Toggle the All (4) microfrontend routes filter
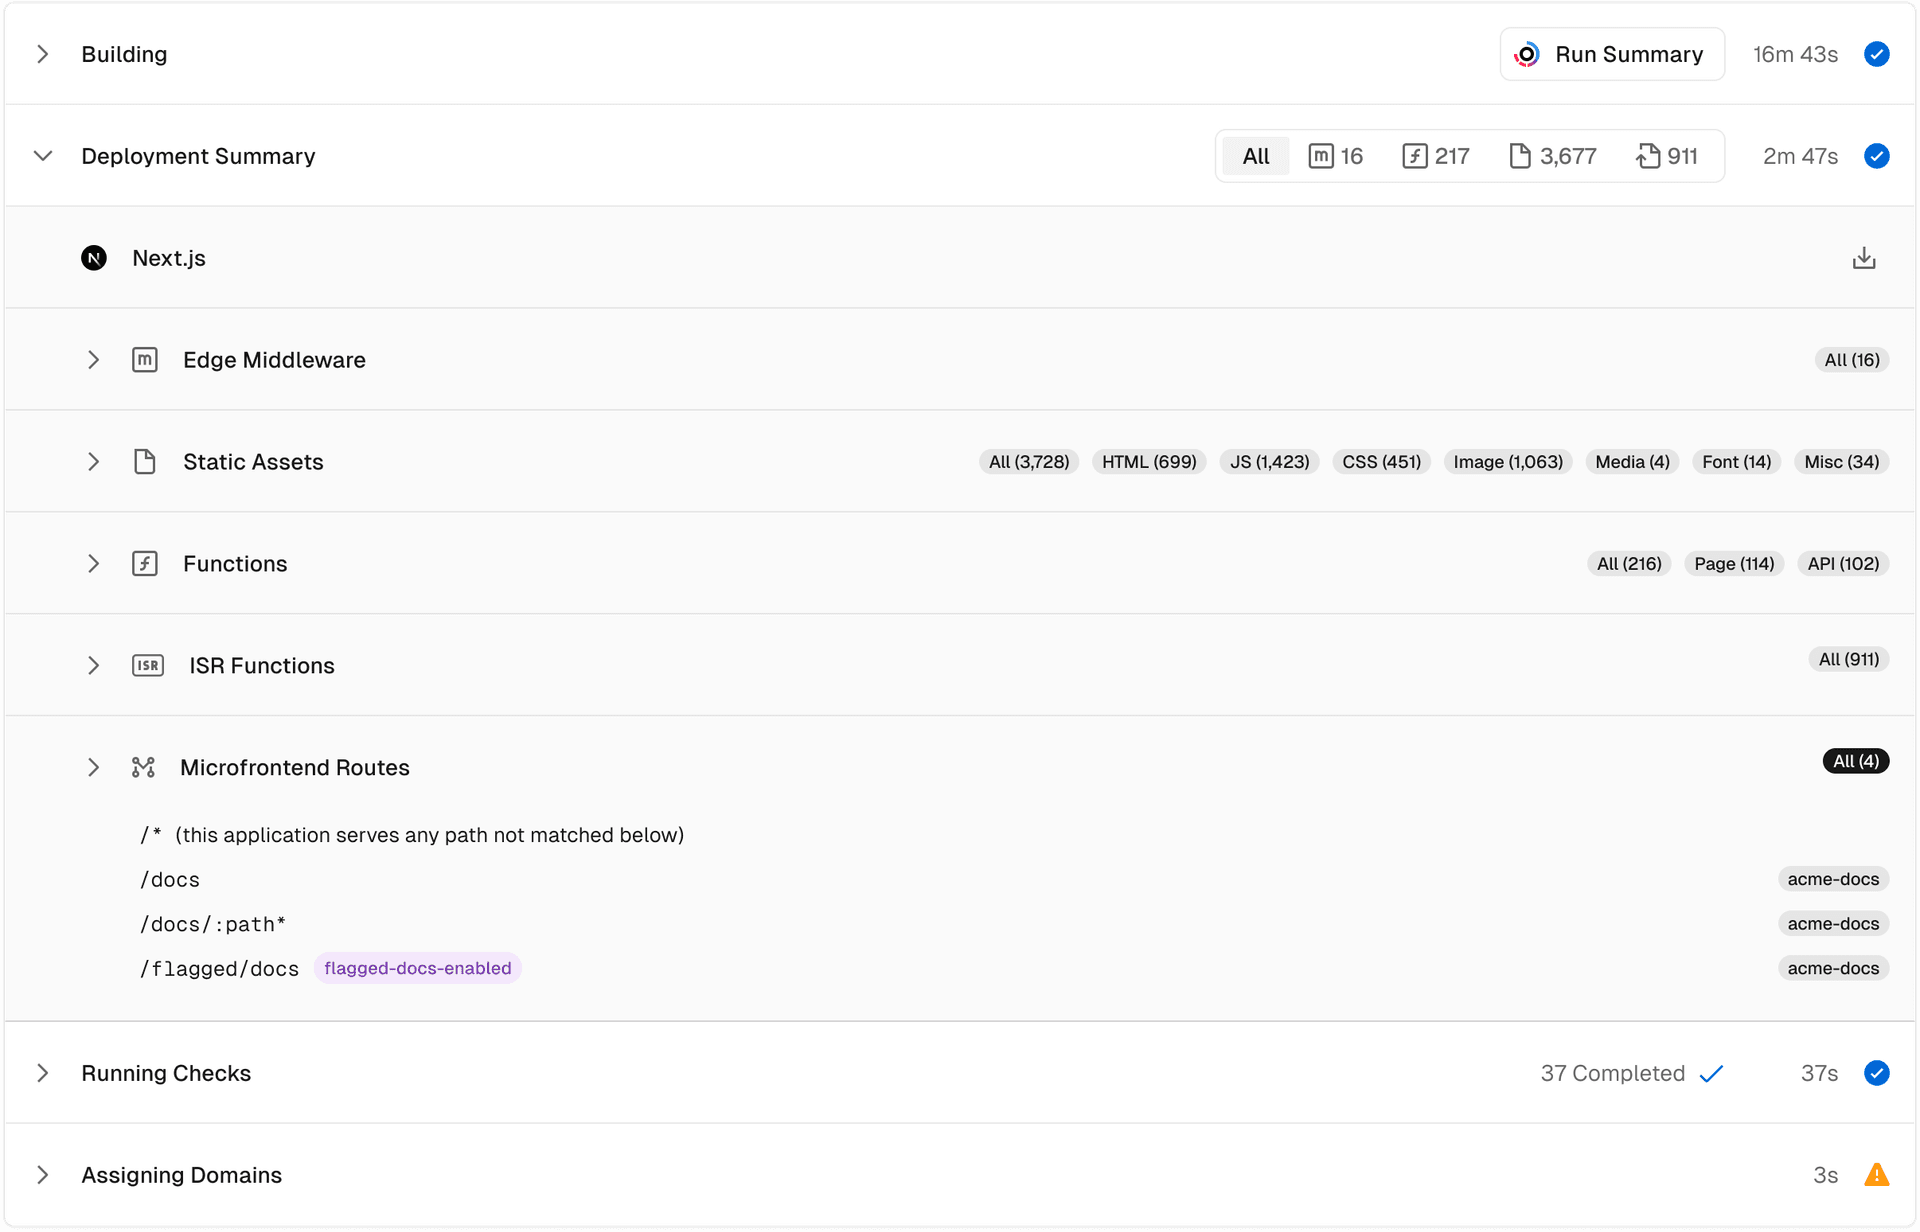This screenshot has height=1232, width=1920. point(1856,760)
